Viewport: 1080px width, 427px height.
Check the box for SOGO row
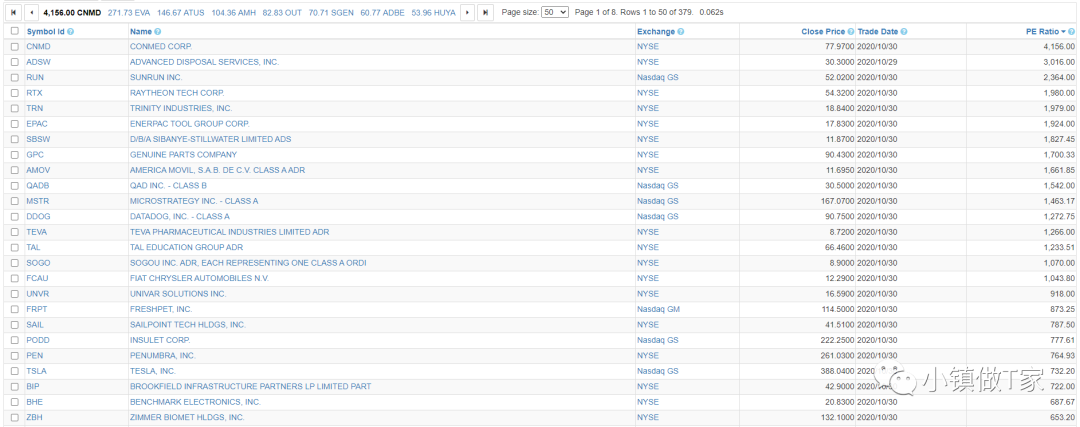pyautogui.click(x=14, y=263)
